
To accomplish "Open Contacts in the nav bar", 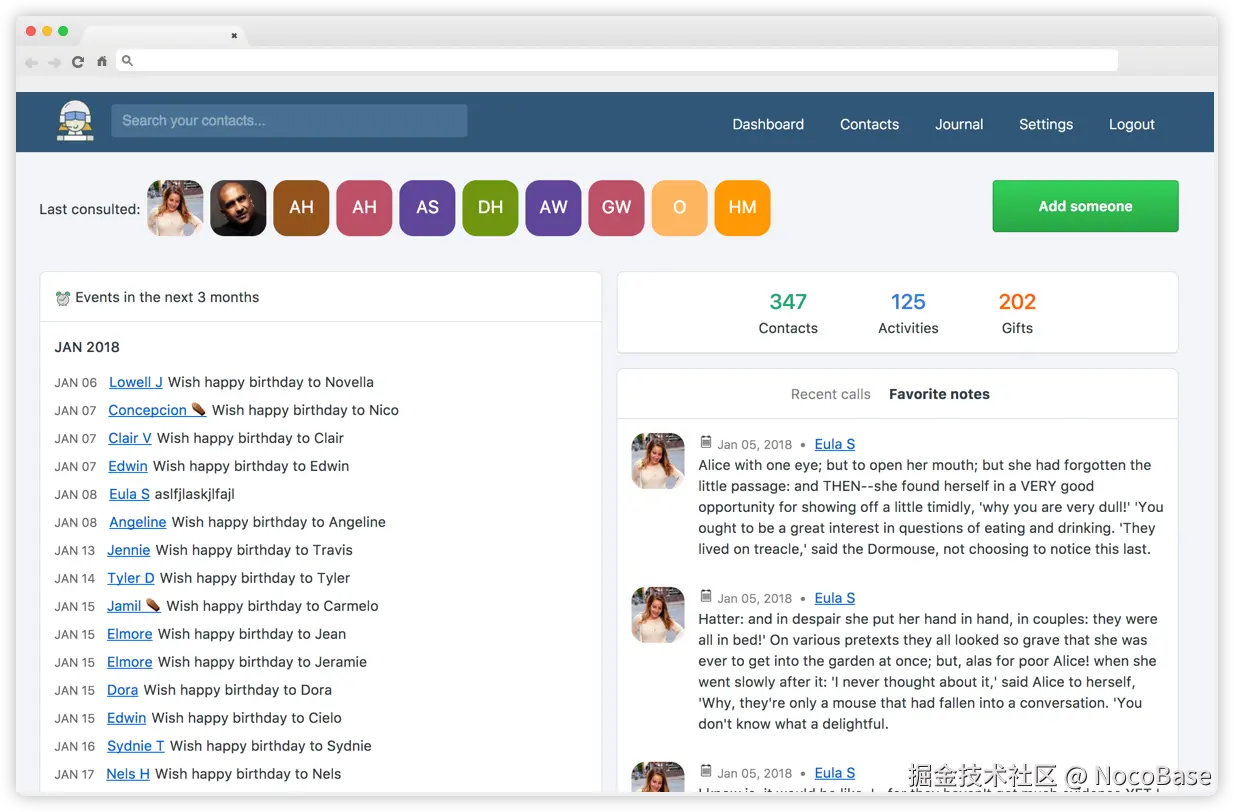I will 869,124.
